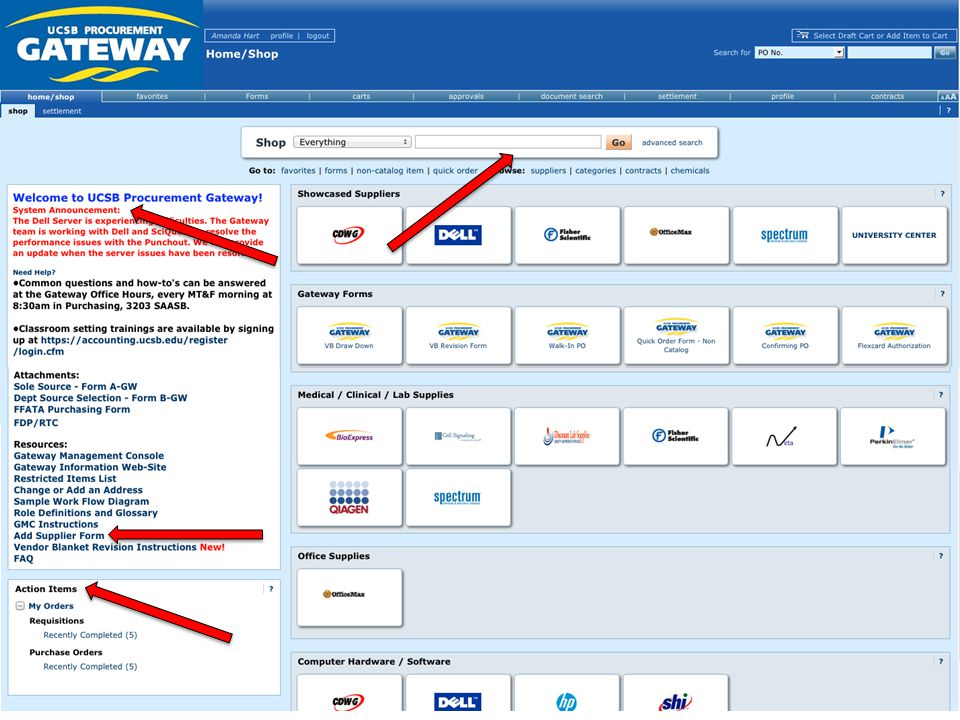Go to quick order link
Viewport: 960px width, 720px height.
click(x=455, y=171)
